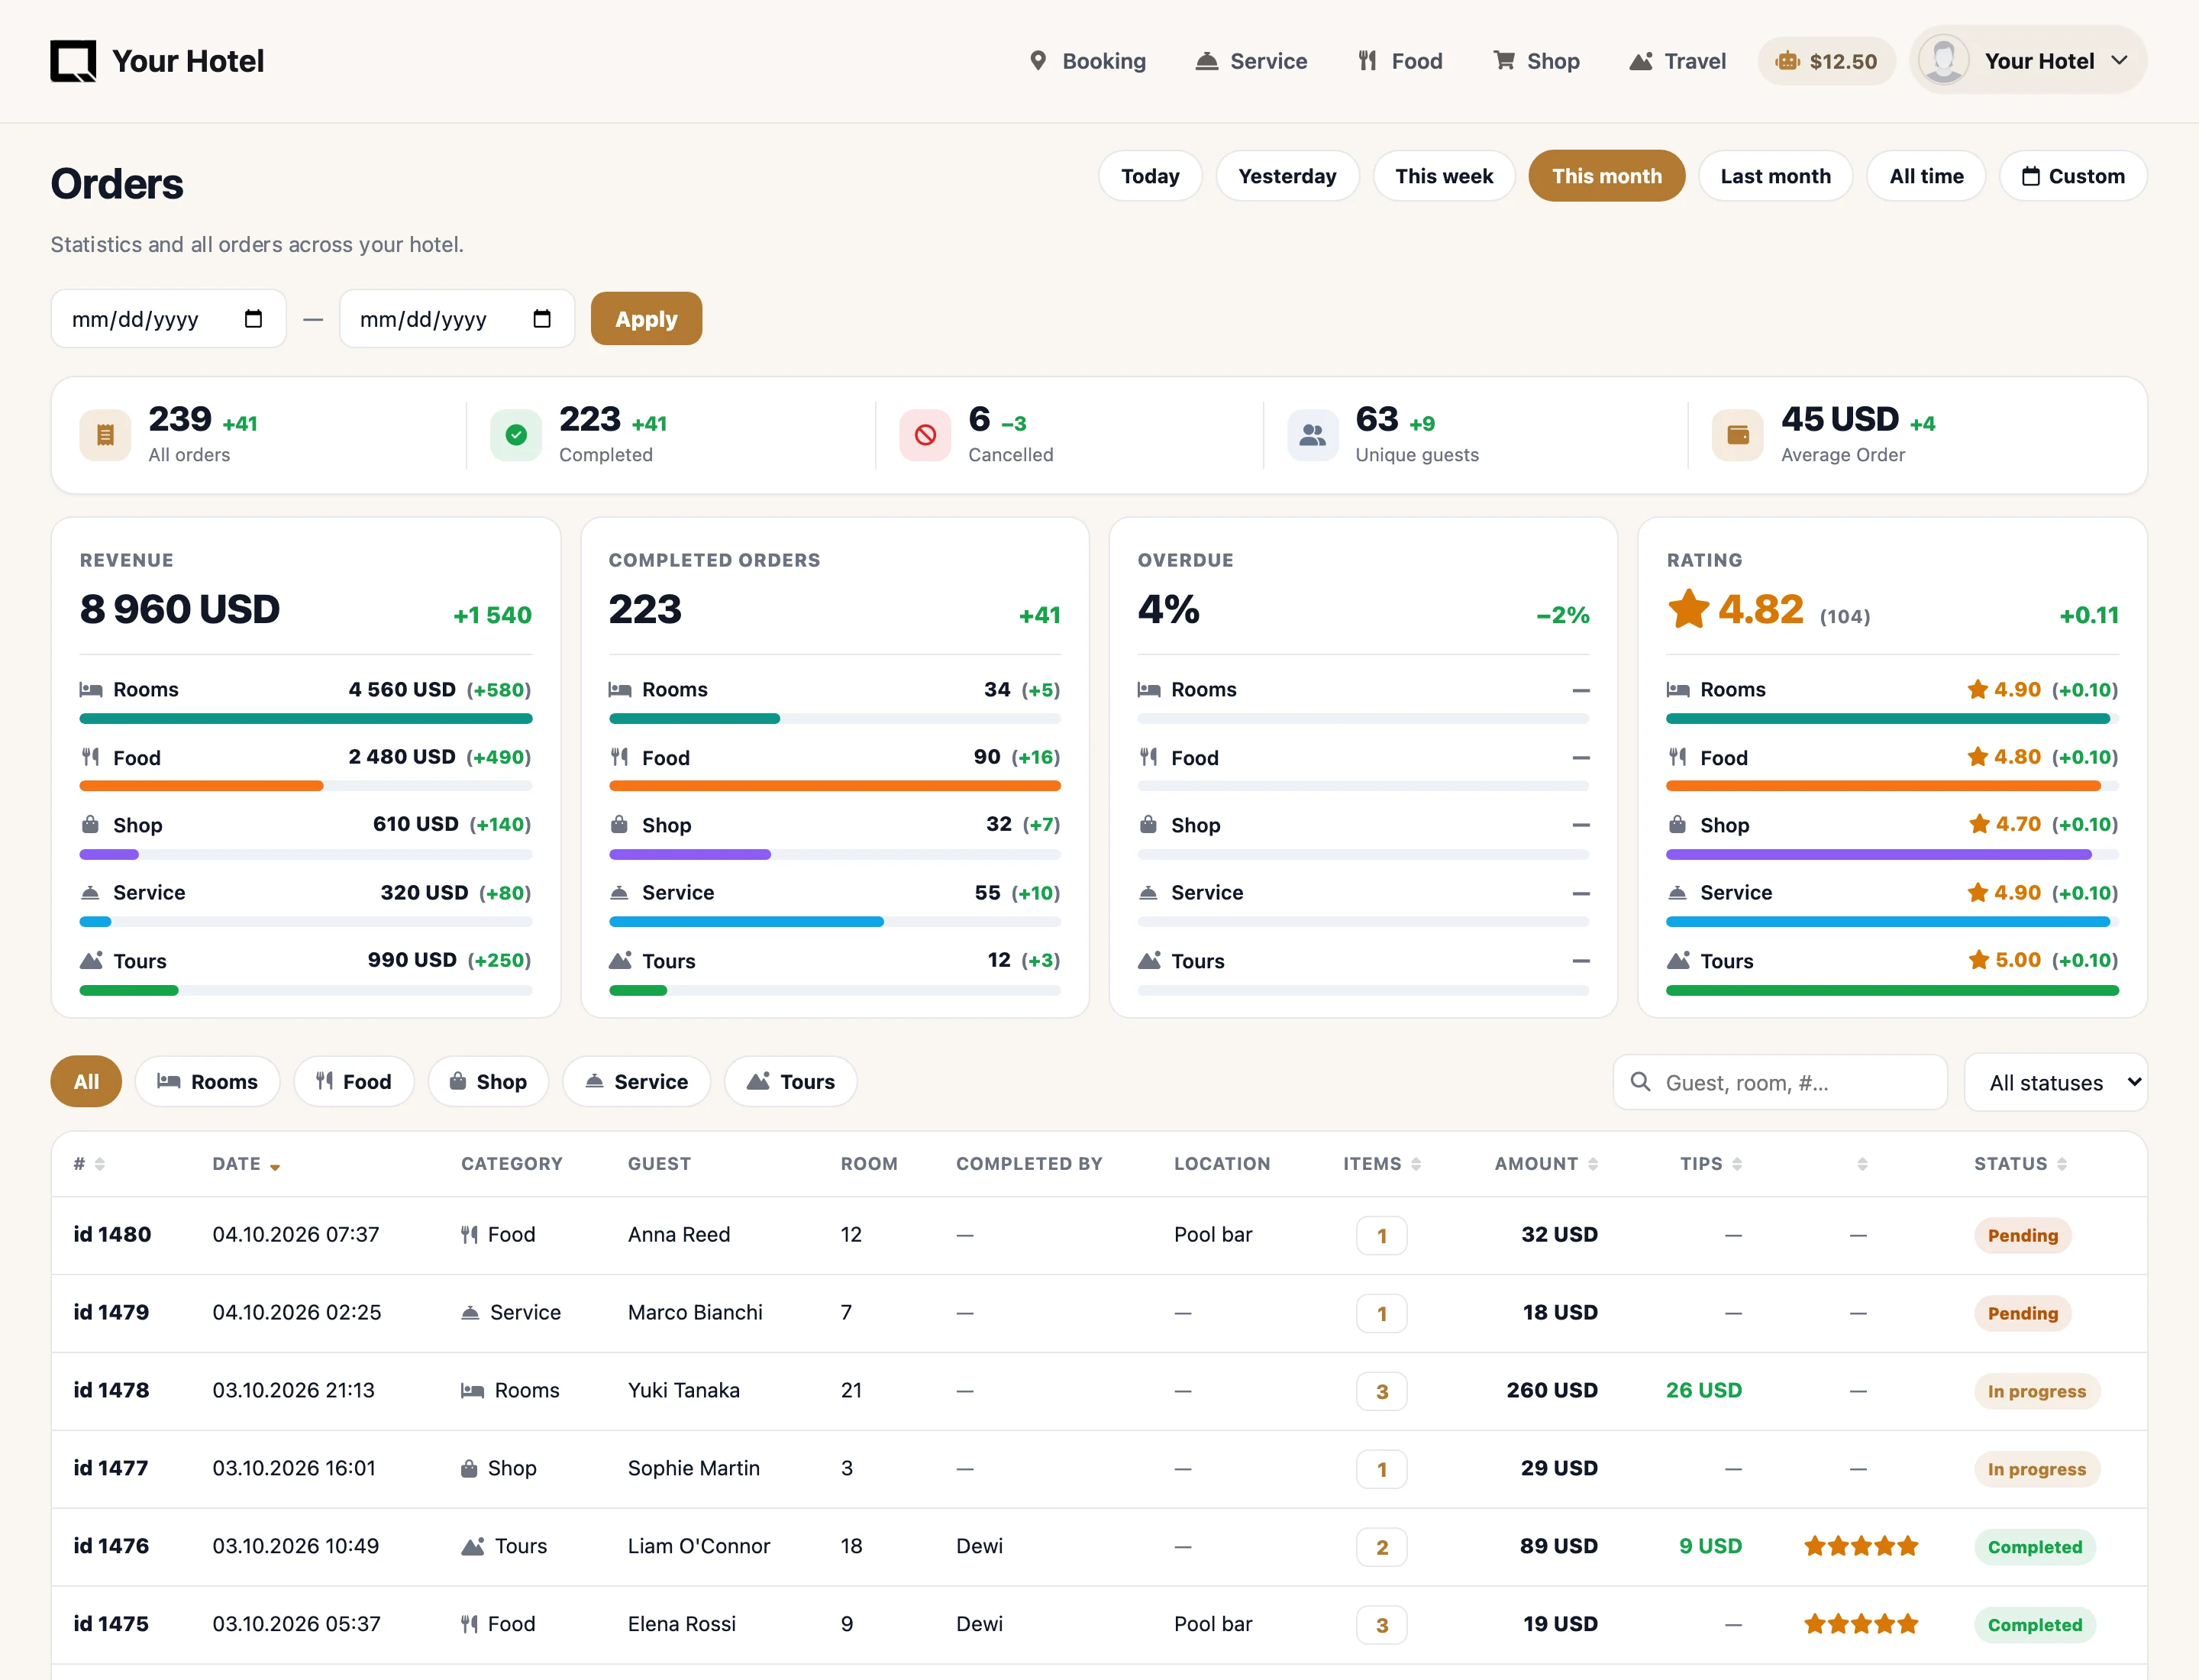The height and width of the screenshot is (1680, 2199).
Task: Click the search magnifier icon
Action: point(1640,1082)
